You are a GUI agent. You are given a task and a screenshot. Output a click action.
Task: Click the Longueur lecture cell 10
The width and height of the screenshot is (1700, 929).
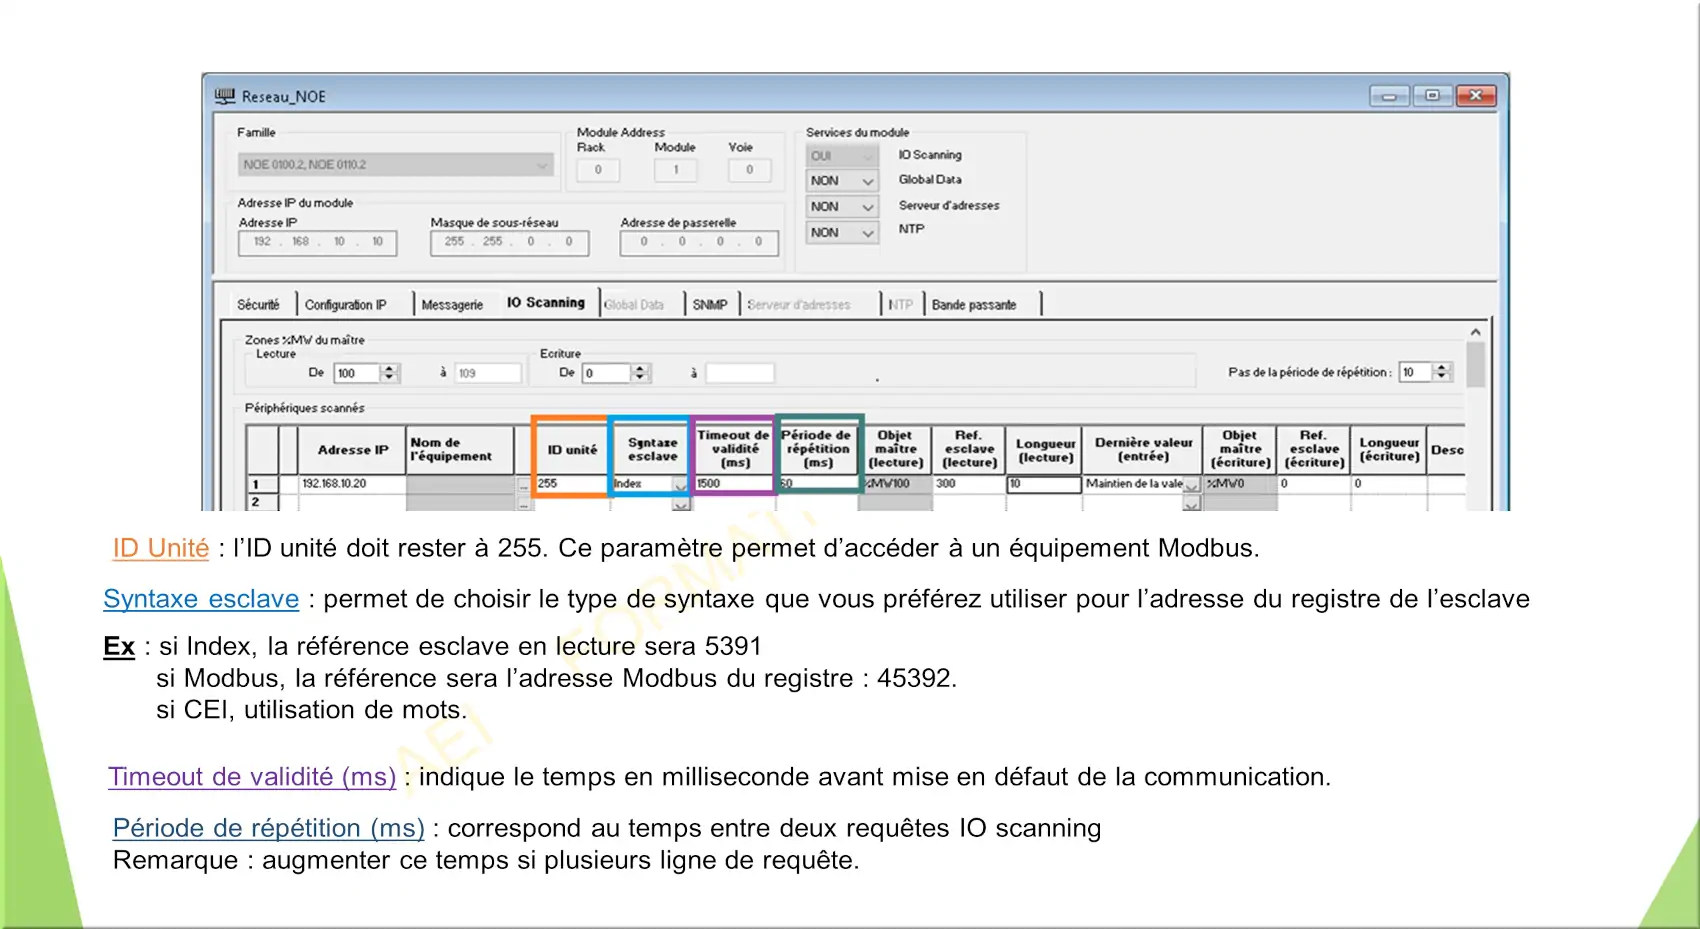click(x=1044, y=484)
